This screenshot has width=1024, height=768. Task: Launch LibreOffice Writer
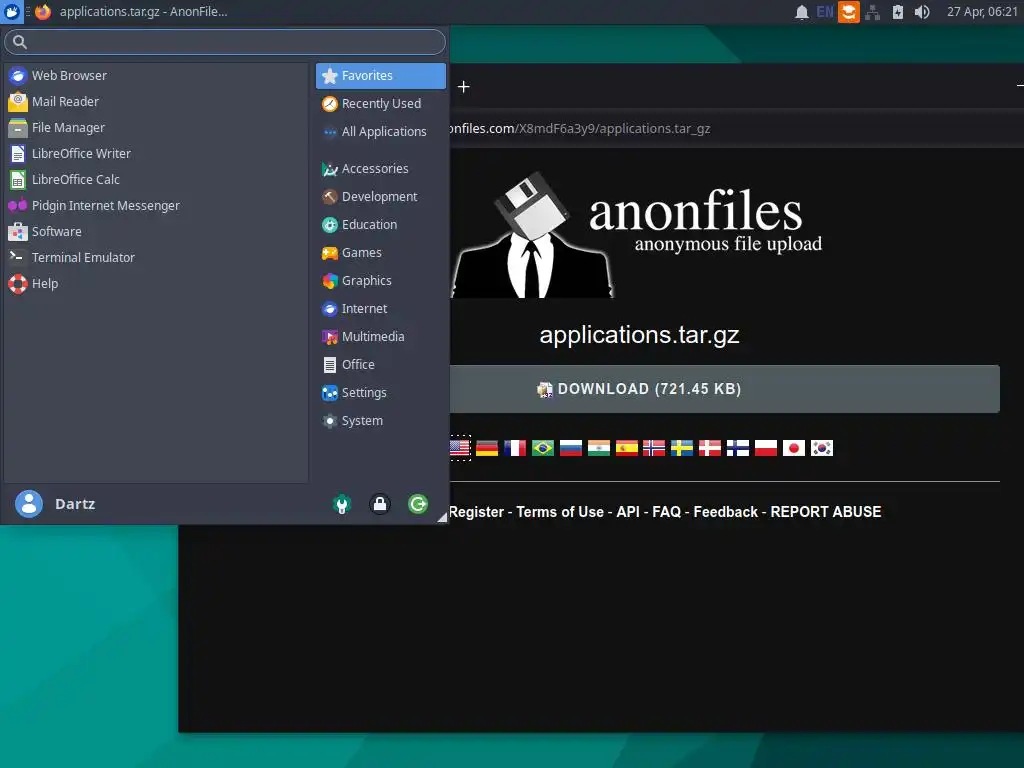[155, 153]
